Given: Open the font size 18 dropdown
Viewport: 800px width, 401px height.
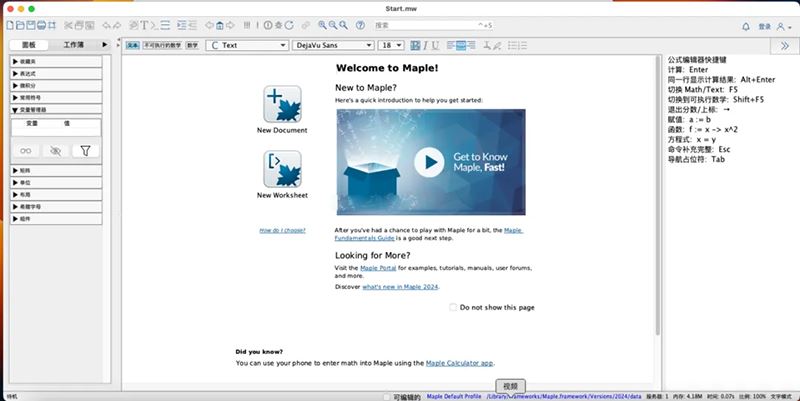Looking at the screenshot, I should 391,45.
